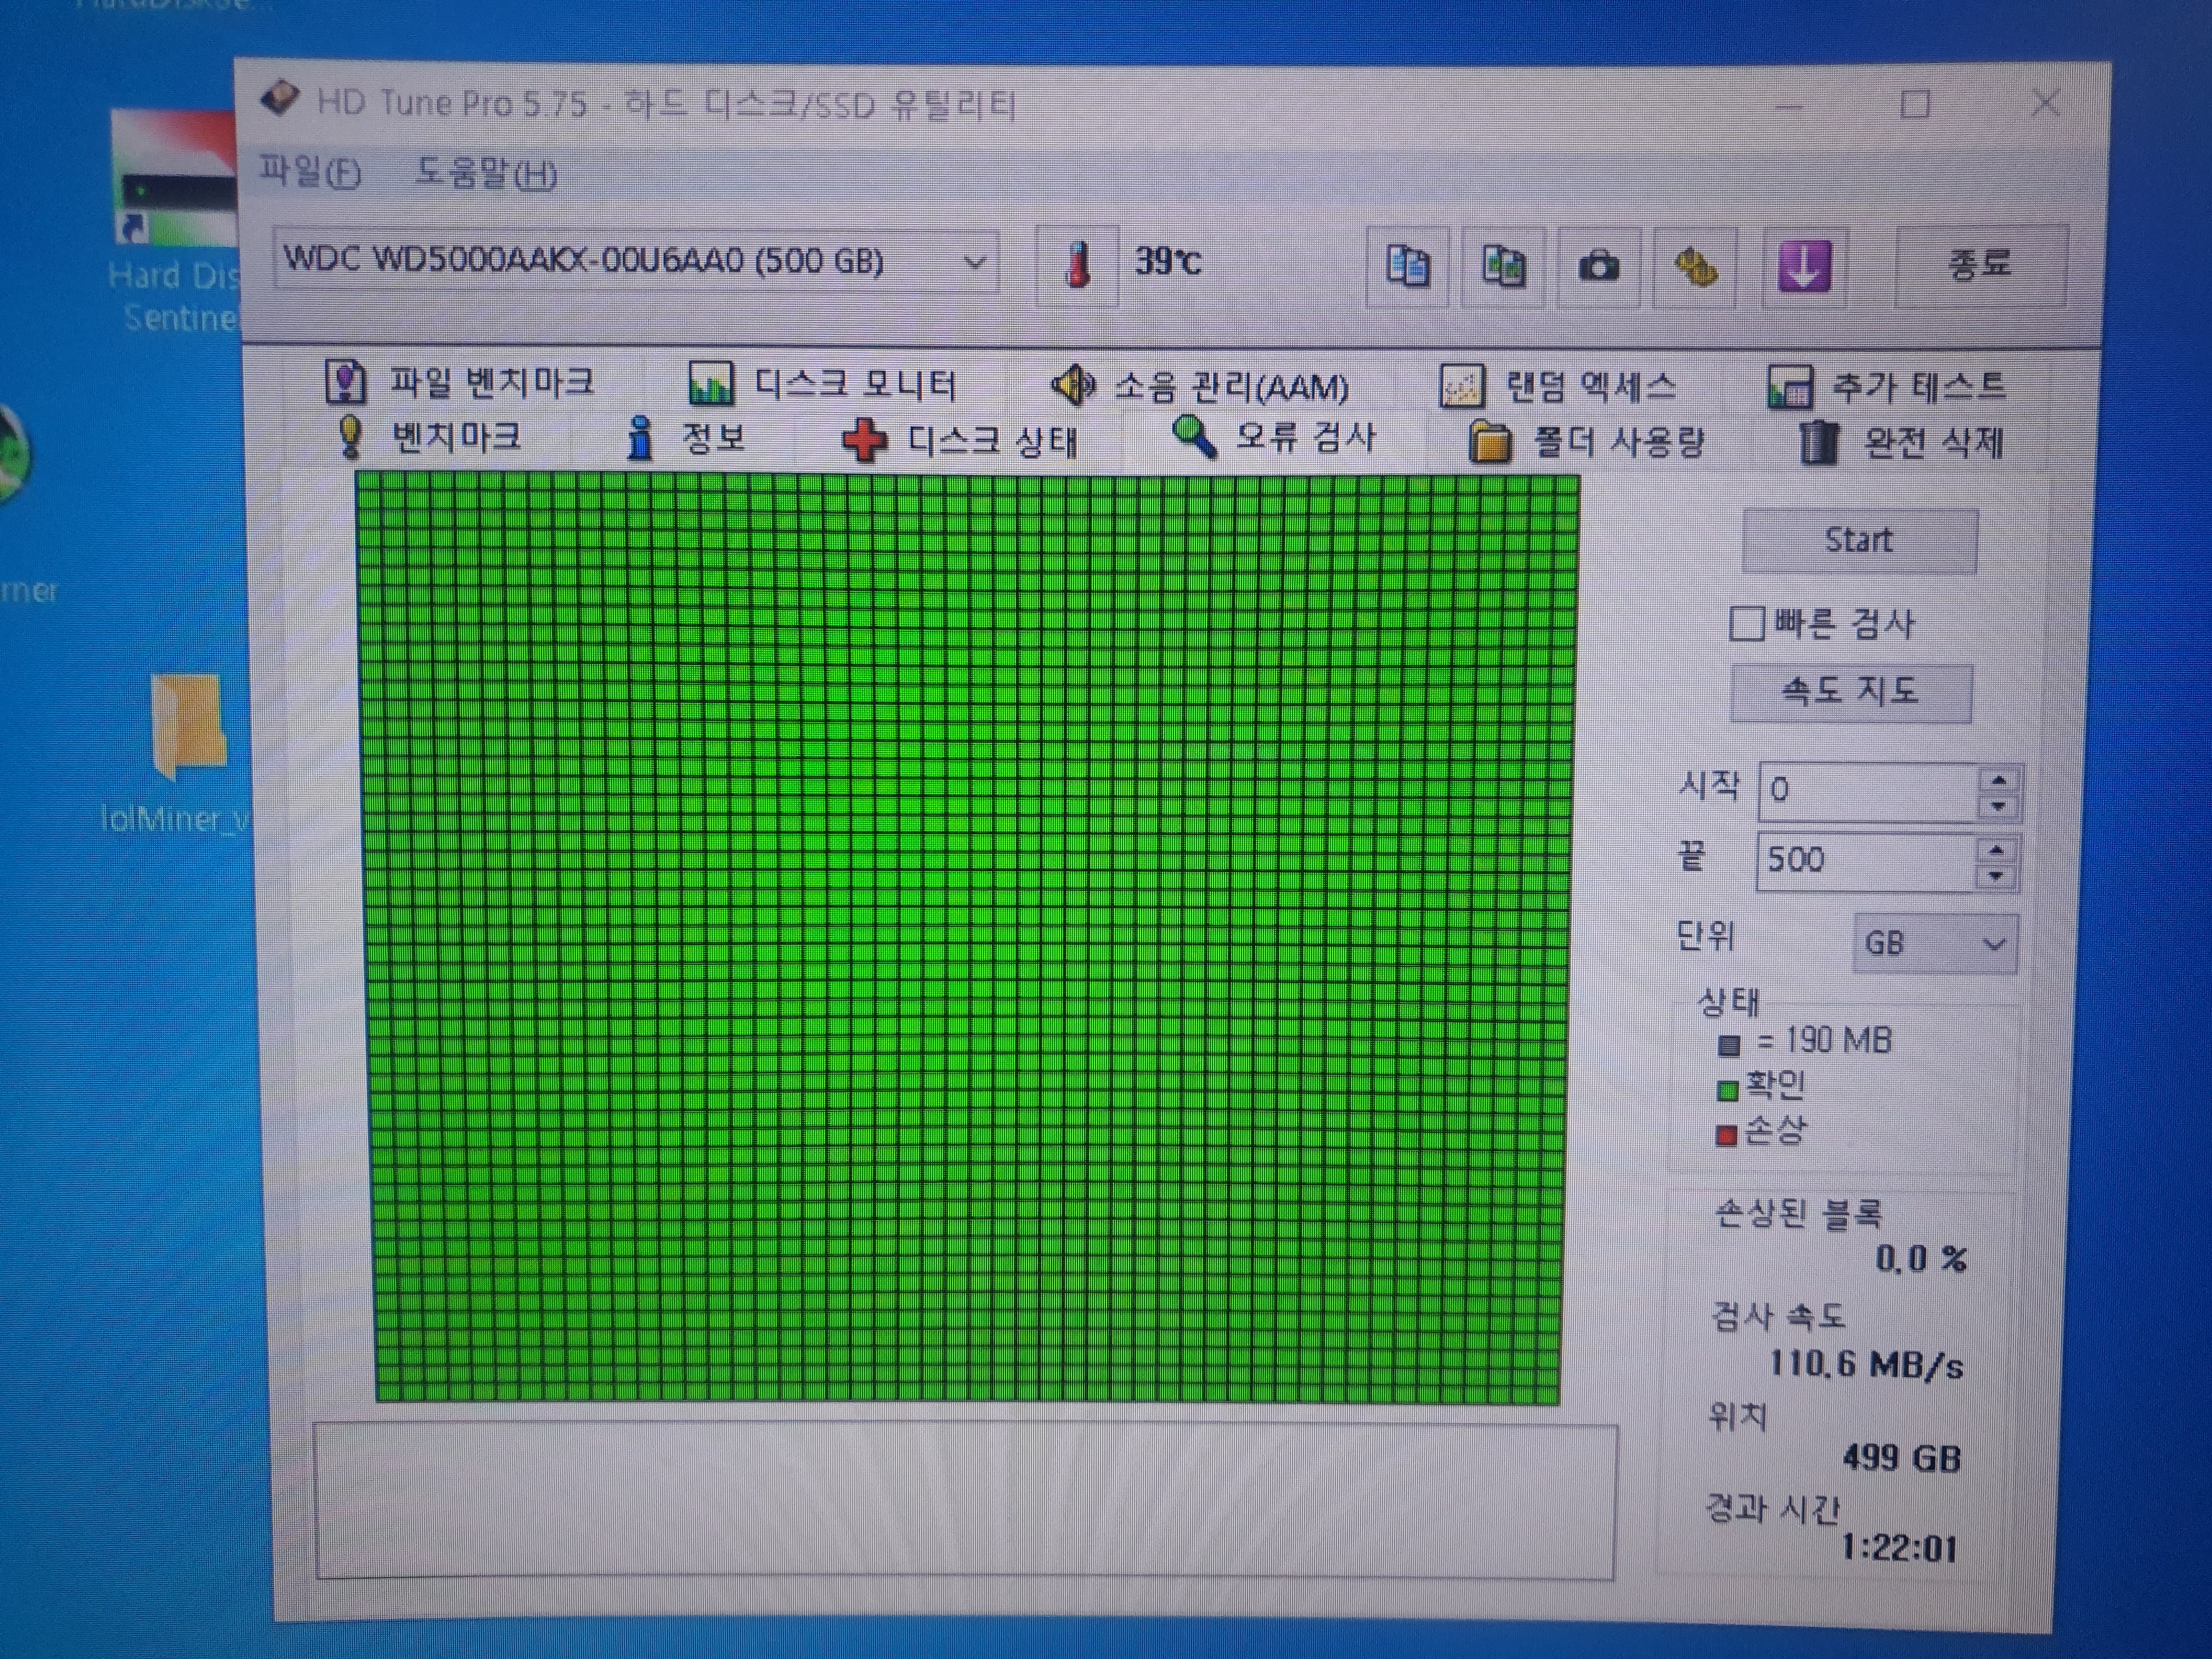Image resolution: width=2212 pixels, height=1659 pixels.
Task: Click the Start button
Action: click(x=1859, y=540)
